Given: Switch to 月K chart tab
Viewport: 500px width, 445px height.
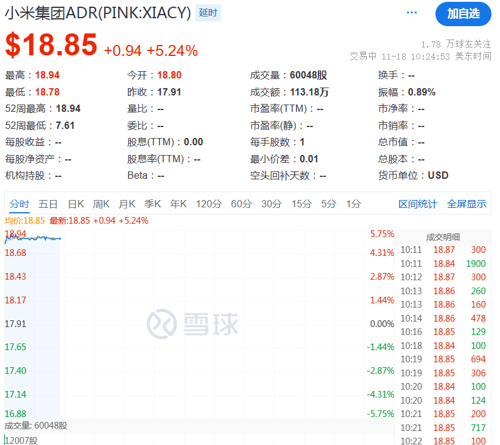Looking at the screenshot, I should coord(127,204).
